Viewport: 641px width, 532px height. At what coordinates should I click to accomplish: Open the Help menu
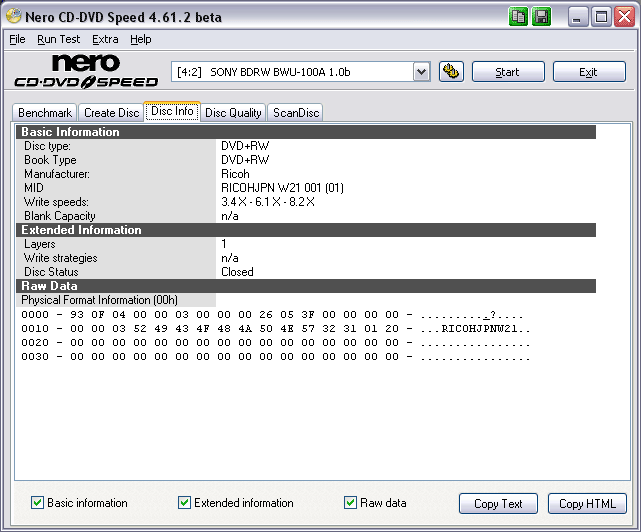pos(141,39)
